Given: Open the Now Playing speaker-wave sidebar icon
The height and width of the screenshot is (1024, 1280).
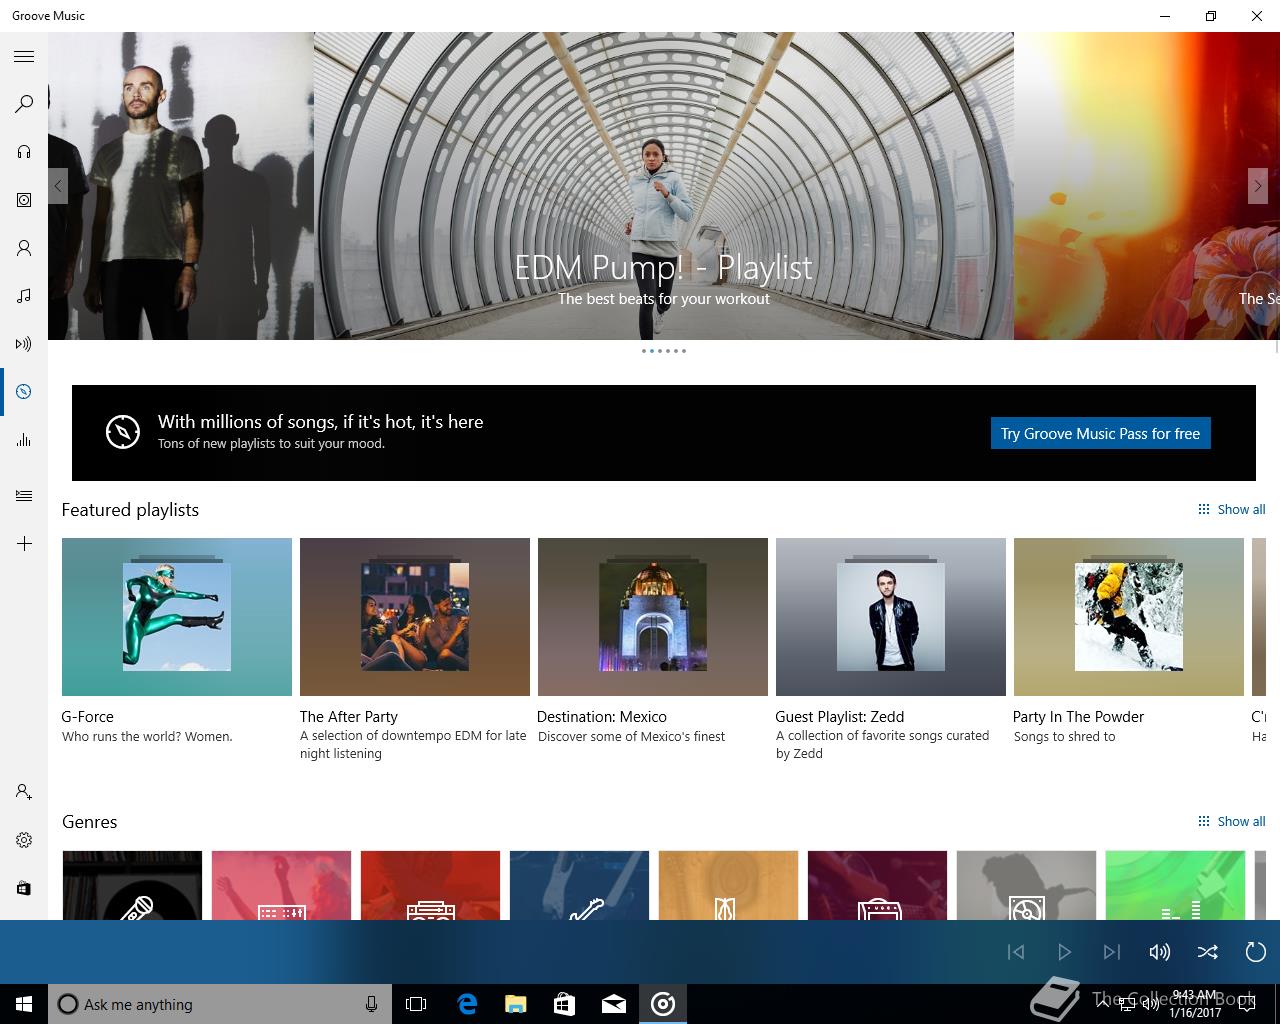Looking at the screenshot, I should pyautogui.click(x=24, y=344).
